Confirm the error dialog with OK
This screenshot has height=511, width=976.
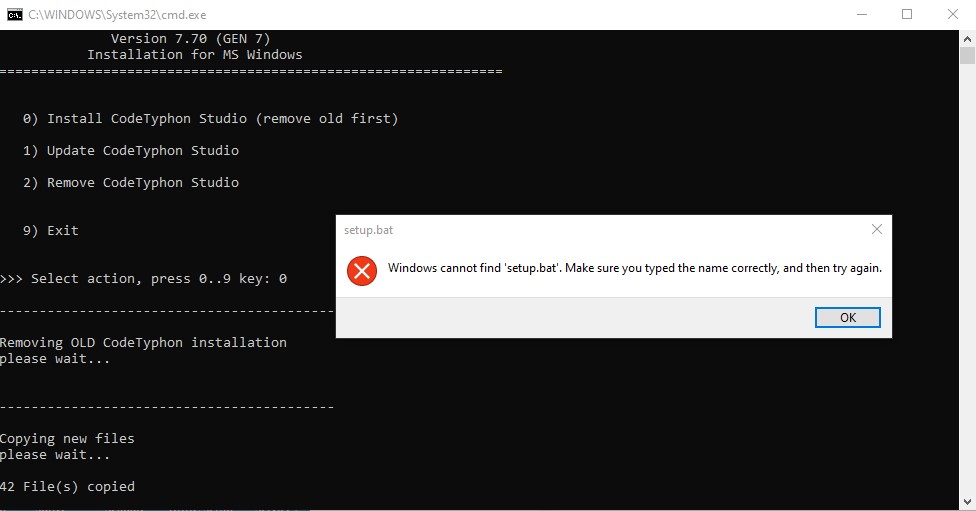(x=847, y=317)
